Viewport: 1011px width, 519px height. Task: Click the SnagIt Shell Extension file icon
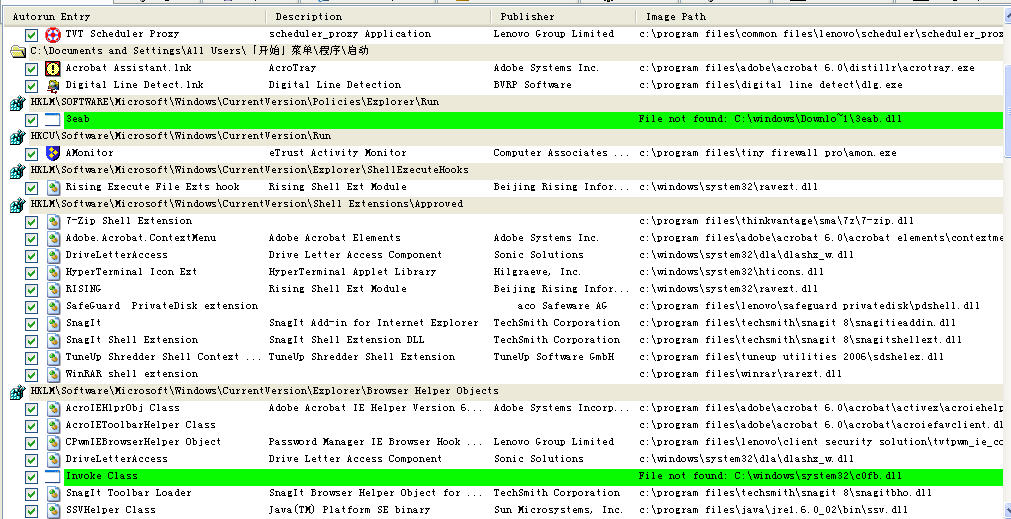tap(54, 340)
